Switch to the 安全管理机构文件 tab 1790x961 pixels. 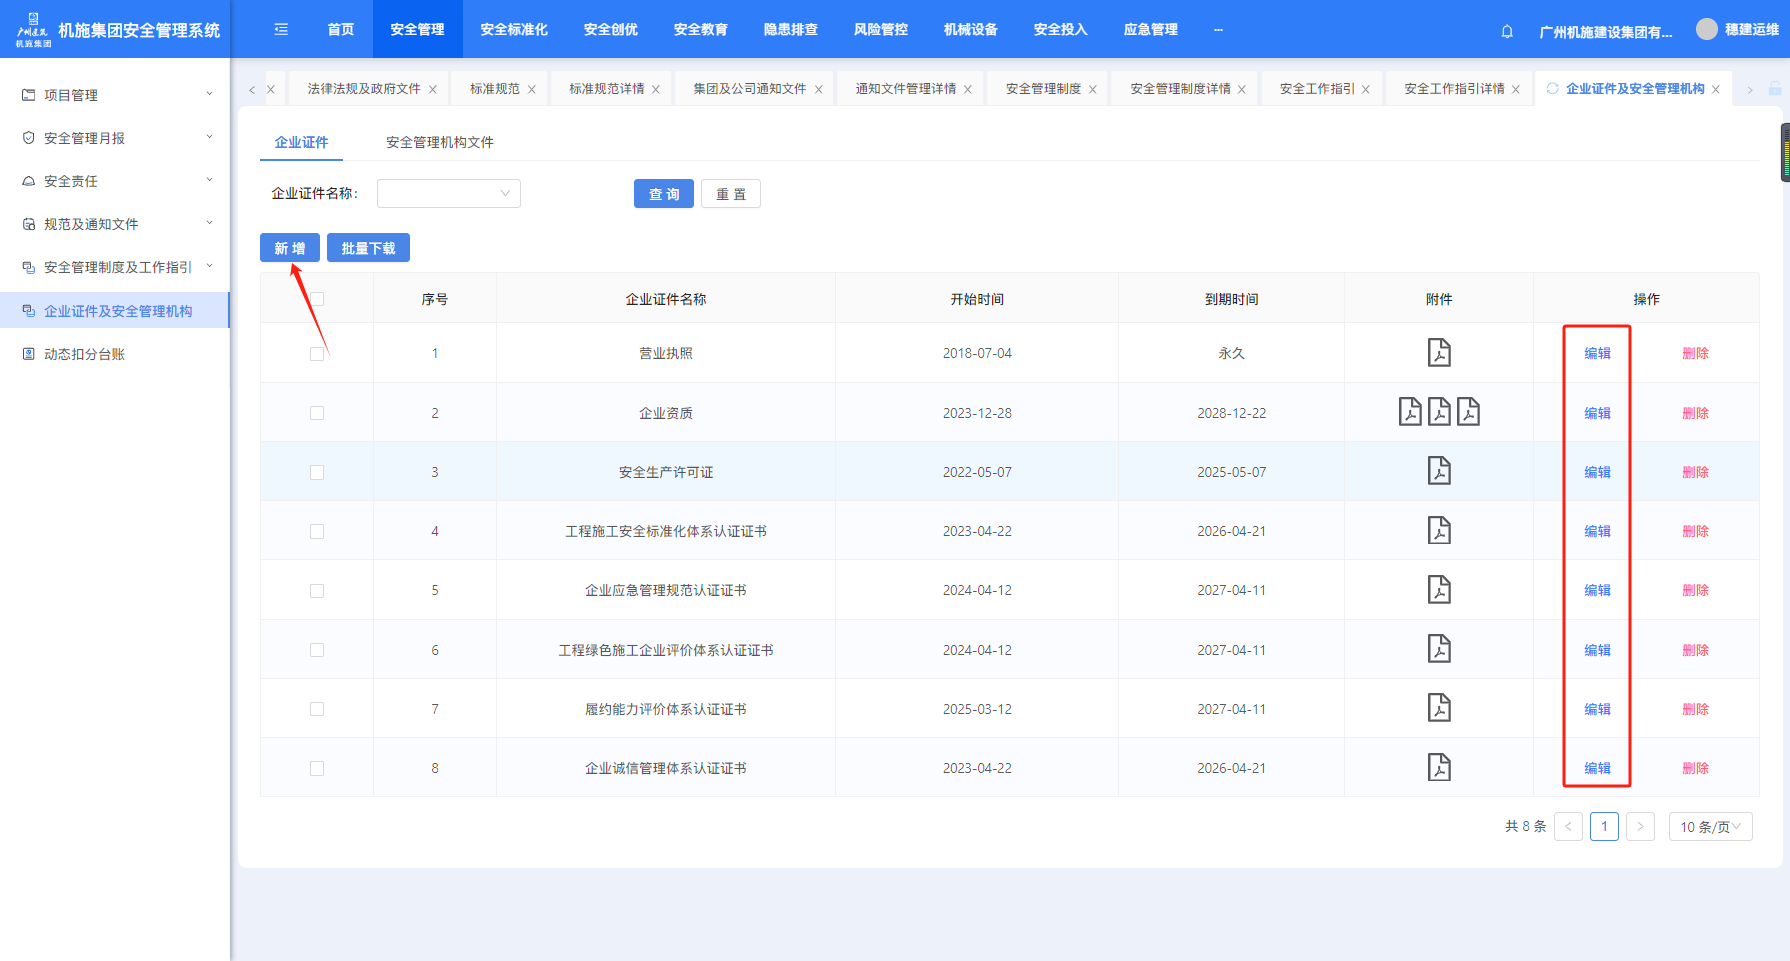[x=439, y=143]
